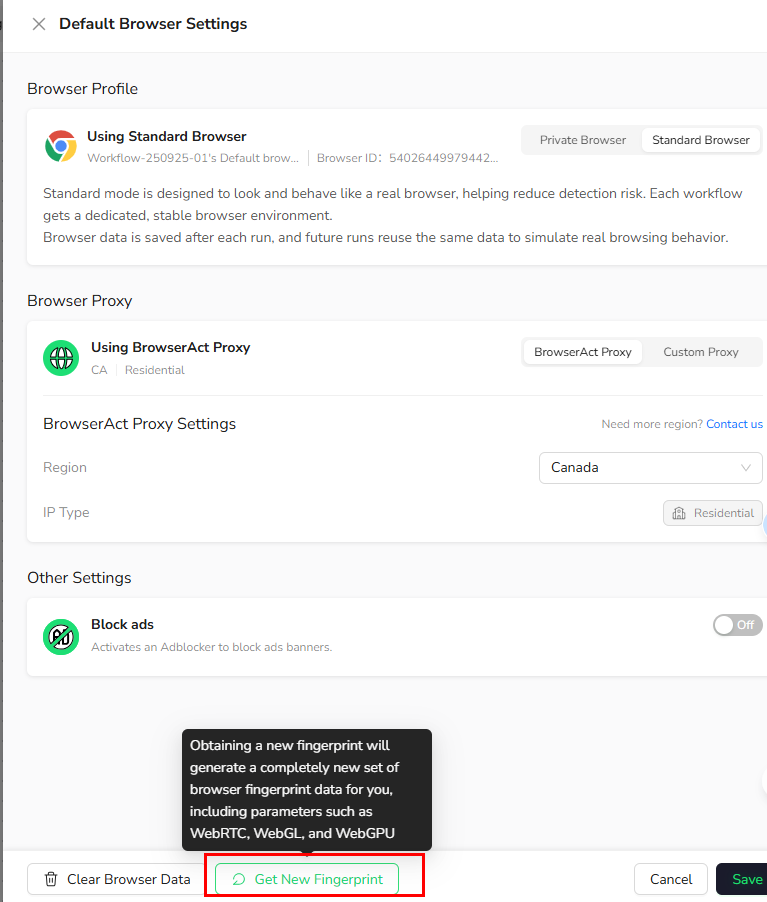Switch to the Custom Proxy tab
Viewport: 767px width, 902px height.
coord(700,352)
